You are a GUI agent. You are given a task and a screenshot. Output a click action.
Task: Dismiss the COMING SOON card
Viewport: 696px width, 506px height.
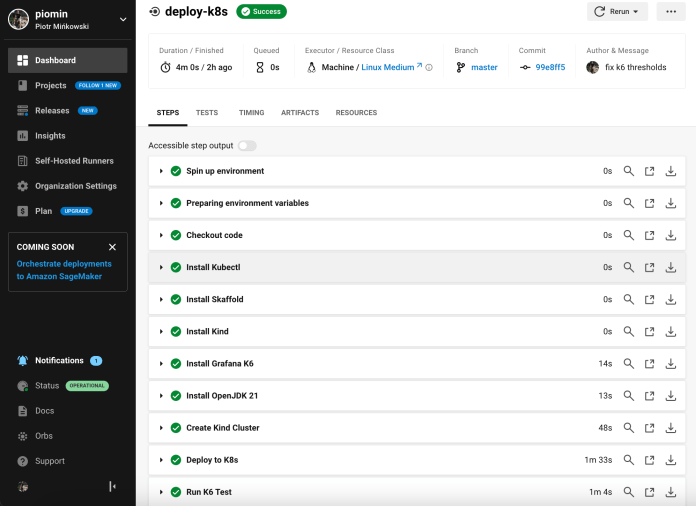click(x=112, y=247)
